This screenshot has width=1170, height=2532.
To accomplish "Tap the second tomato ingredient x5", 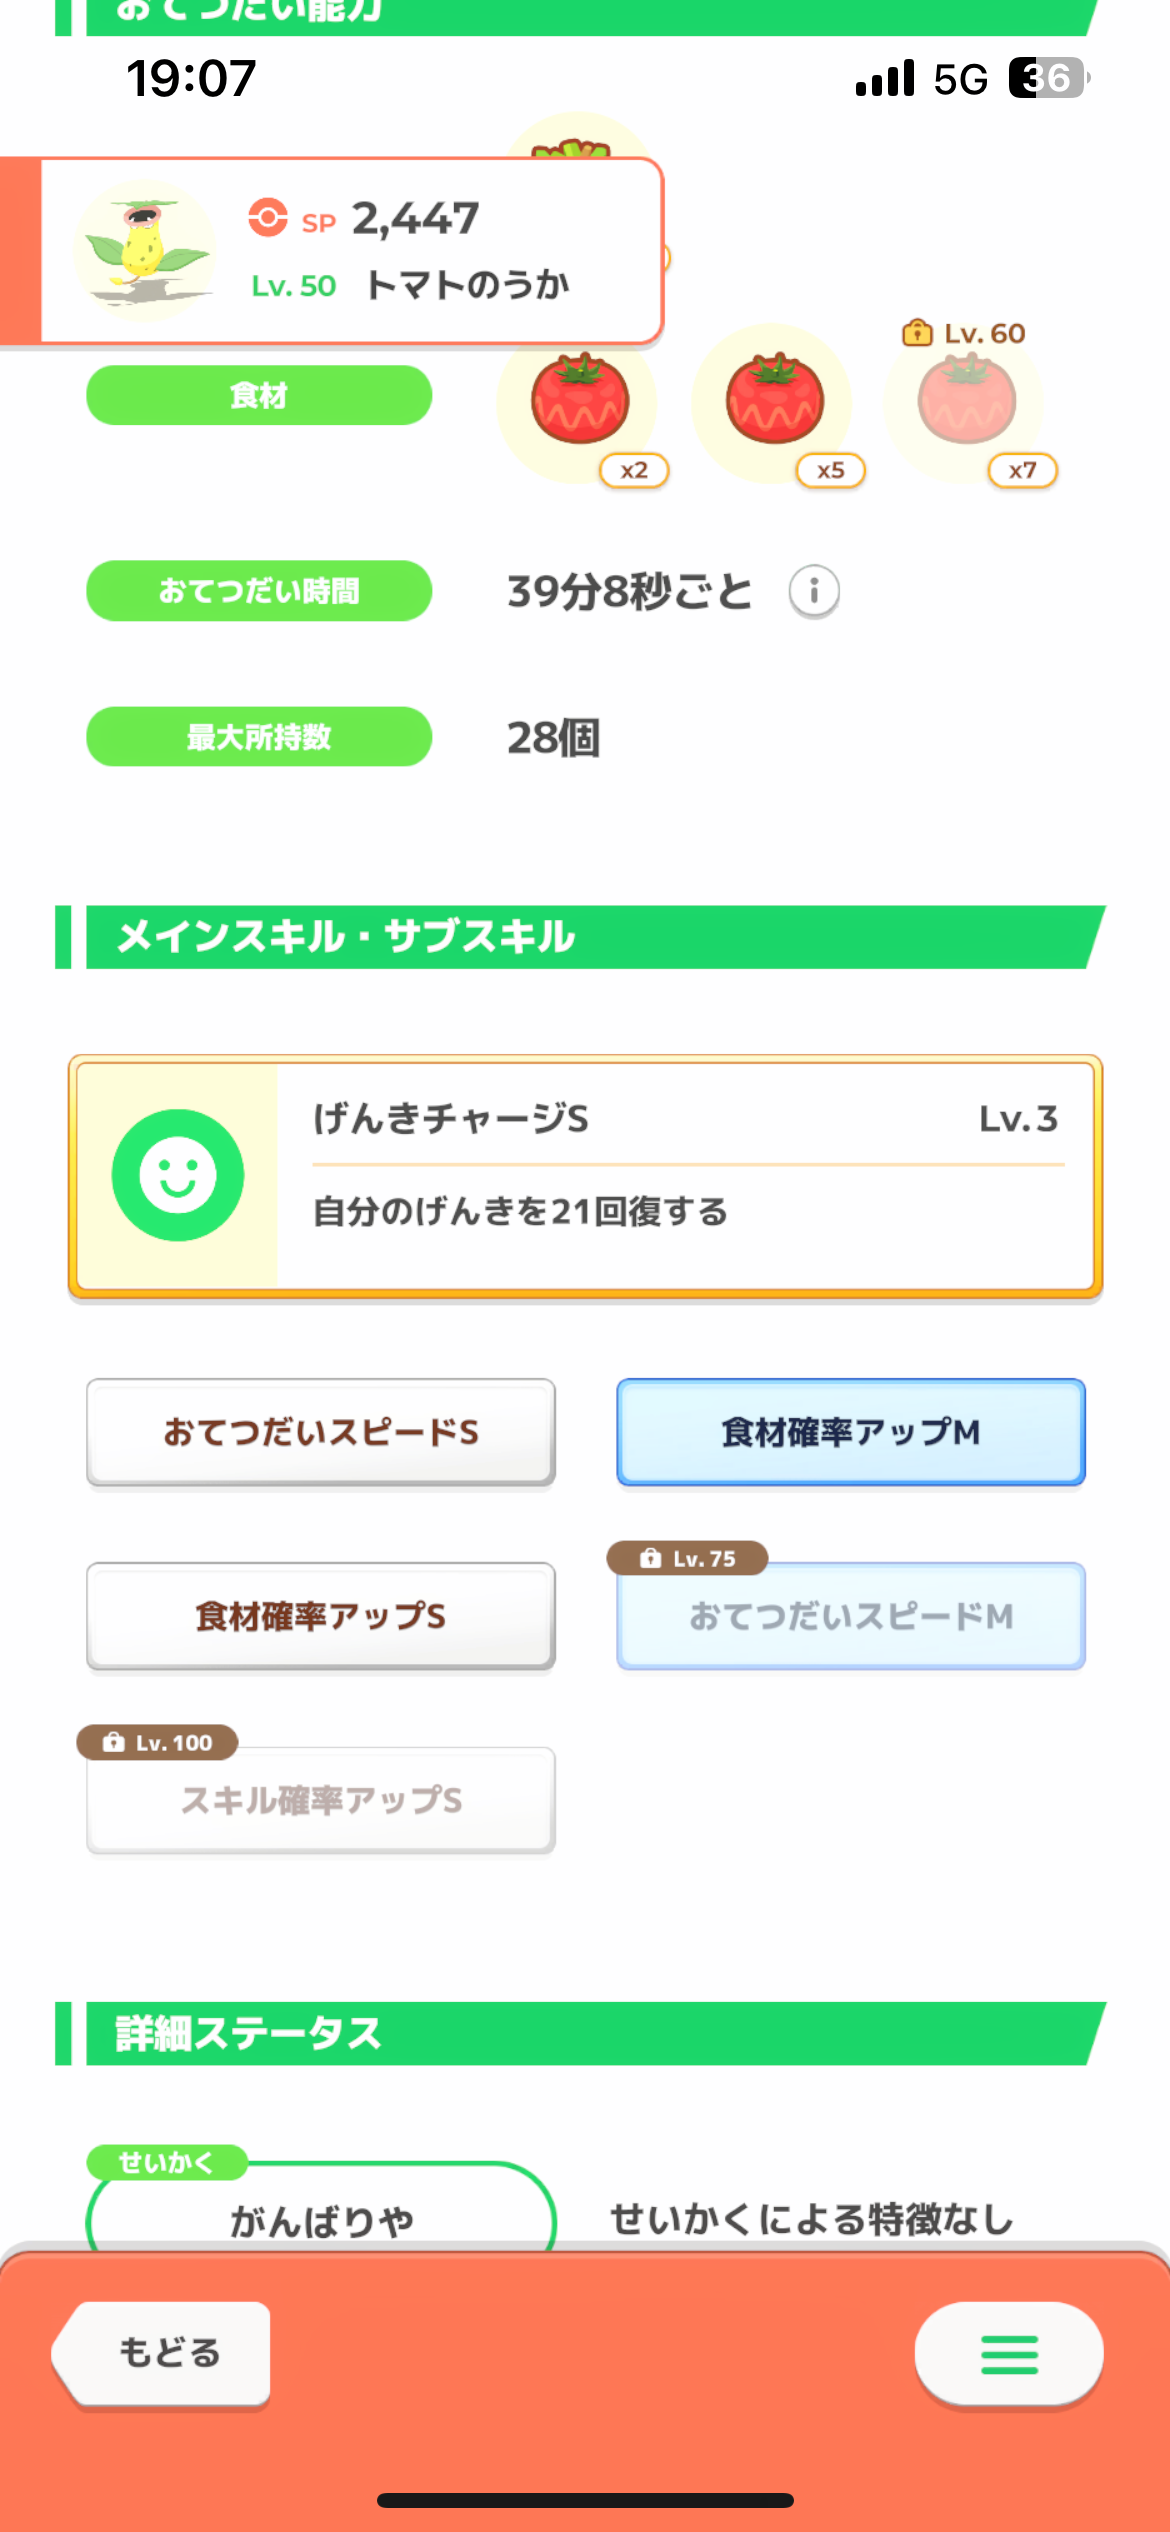I will coord(774,404).
